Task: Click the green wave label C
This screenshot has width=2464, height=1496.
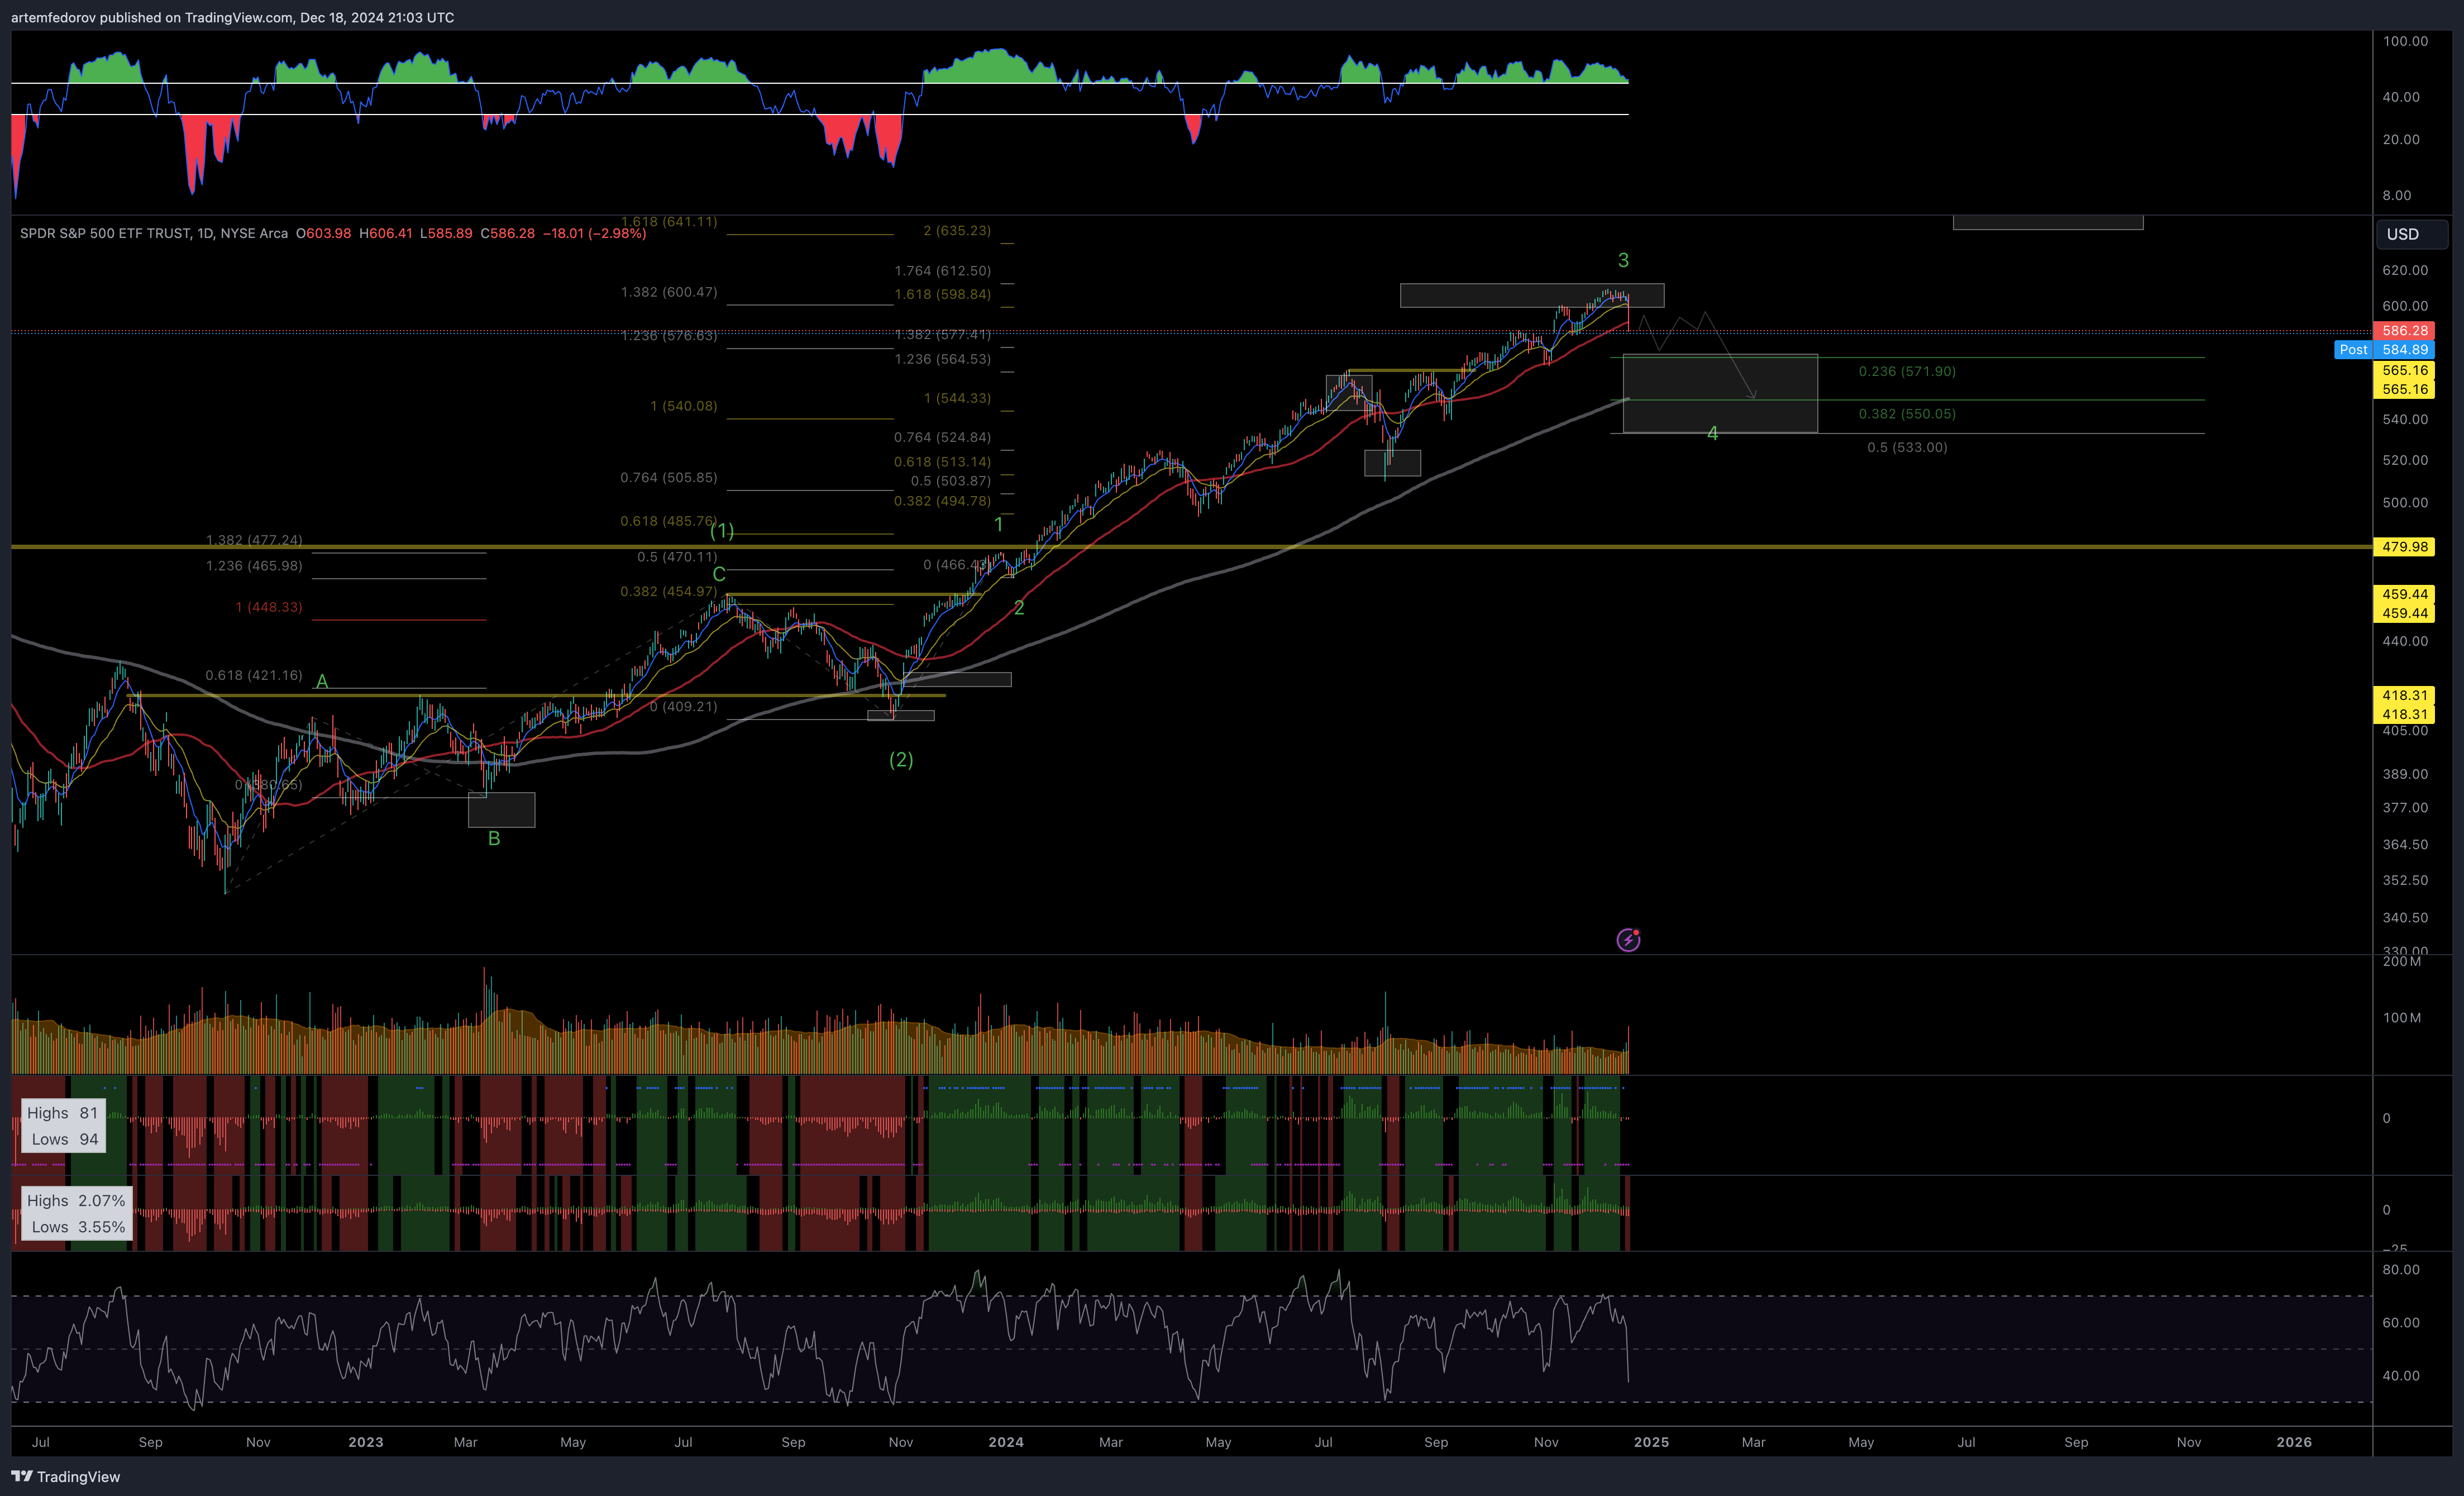Action: click(x=718, y=574)
